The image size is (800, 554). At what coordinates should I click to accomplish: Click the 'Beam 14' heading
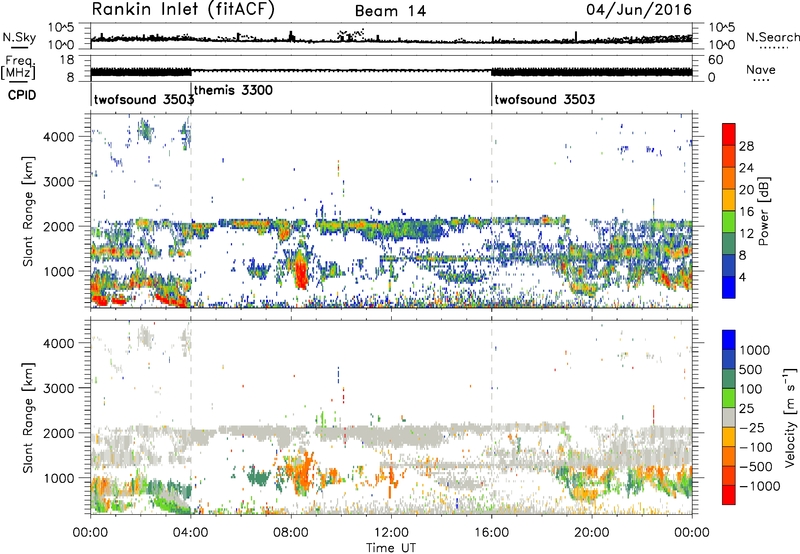pyautogui.click(x=390, y=11)
